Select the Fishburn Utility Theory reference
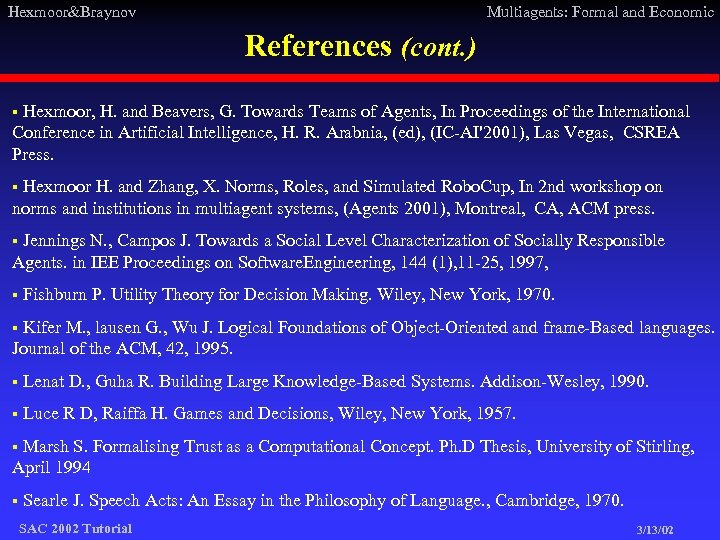Screen dimensions: 720x540 click(284, 294)
